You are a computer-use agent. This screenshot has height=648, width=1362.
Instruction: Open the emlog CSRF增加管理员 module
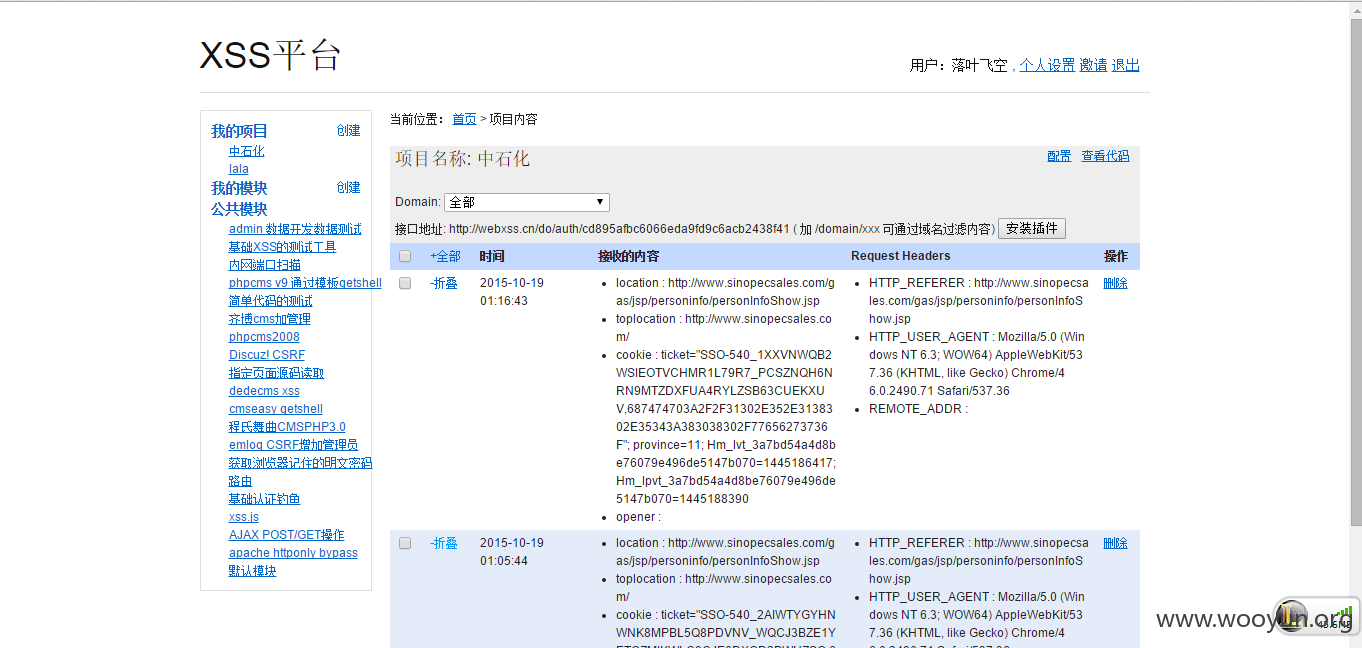click(x=293, y=445)
